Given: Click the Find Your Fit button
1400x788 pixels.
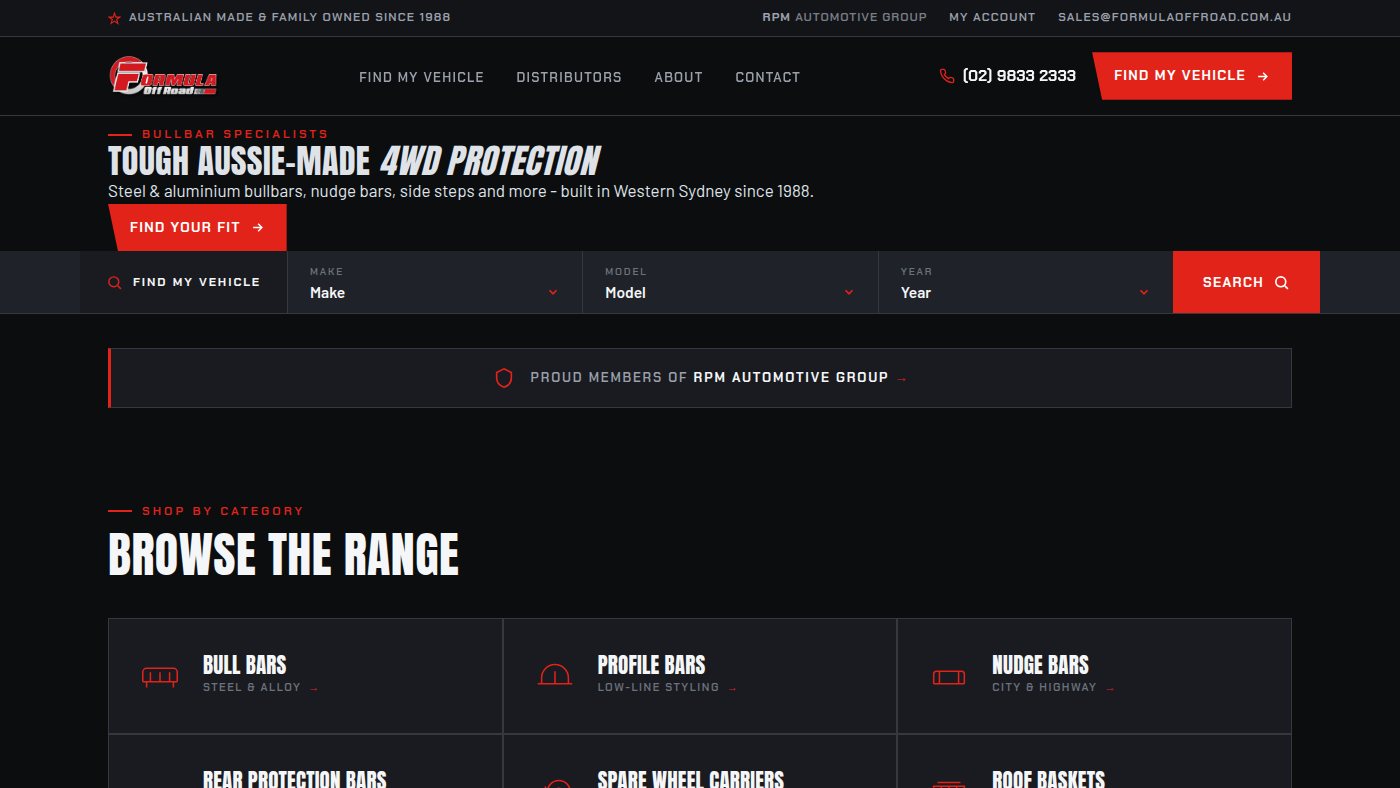Looking at the screenshot, I should point(197,228).
